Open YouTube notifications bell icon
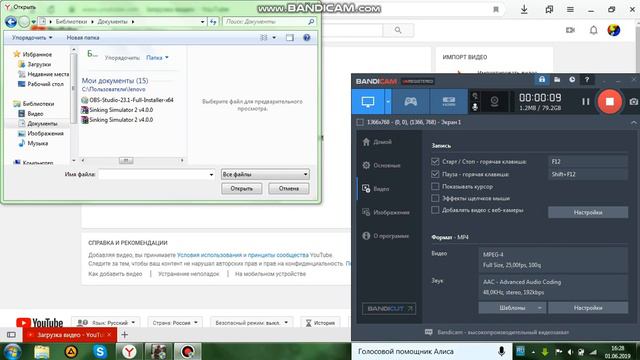Viewport: 640px width, 360px height. pos(593,30)
